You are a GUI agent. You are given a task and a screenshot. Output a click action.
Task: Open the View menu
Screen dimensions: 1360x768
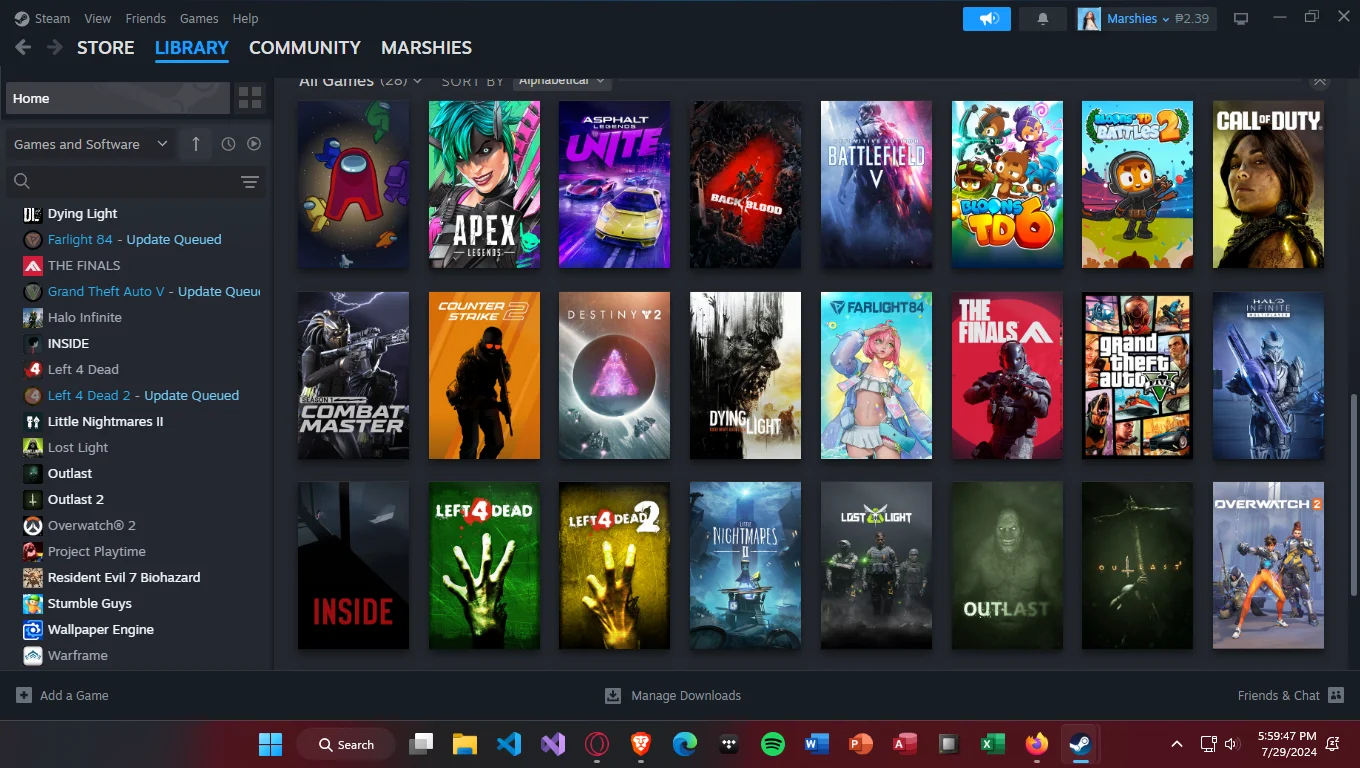[x=98, y=18]
